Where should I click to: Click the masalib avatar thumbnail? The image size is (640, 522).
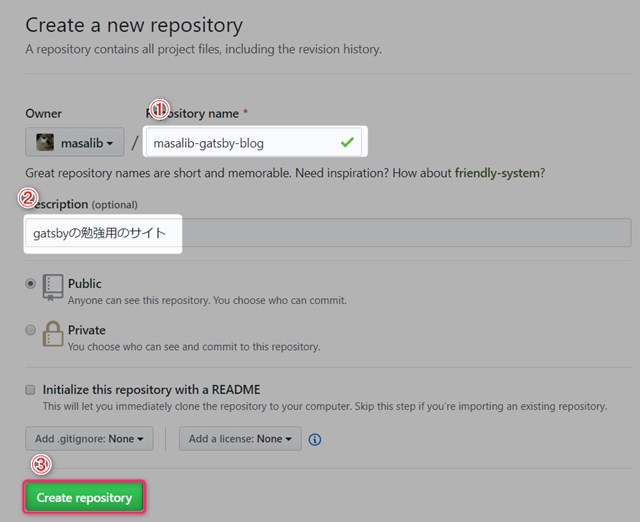point(45,142)
